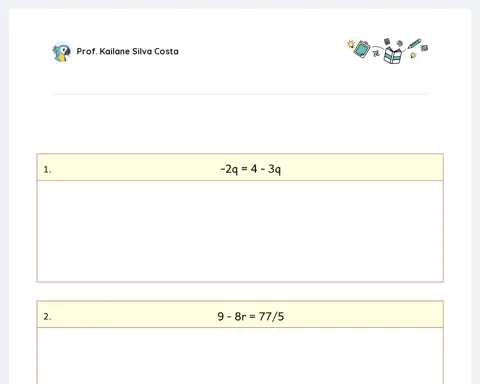Click the equation 9 - 8r = 77/5
Viewport: 480px width, 384px height.
[251, 316]
